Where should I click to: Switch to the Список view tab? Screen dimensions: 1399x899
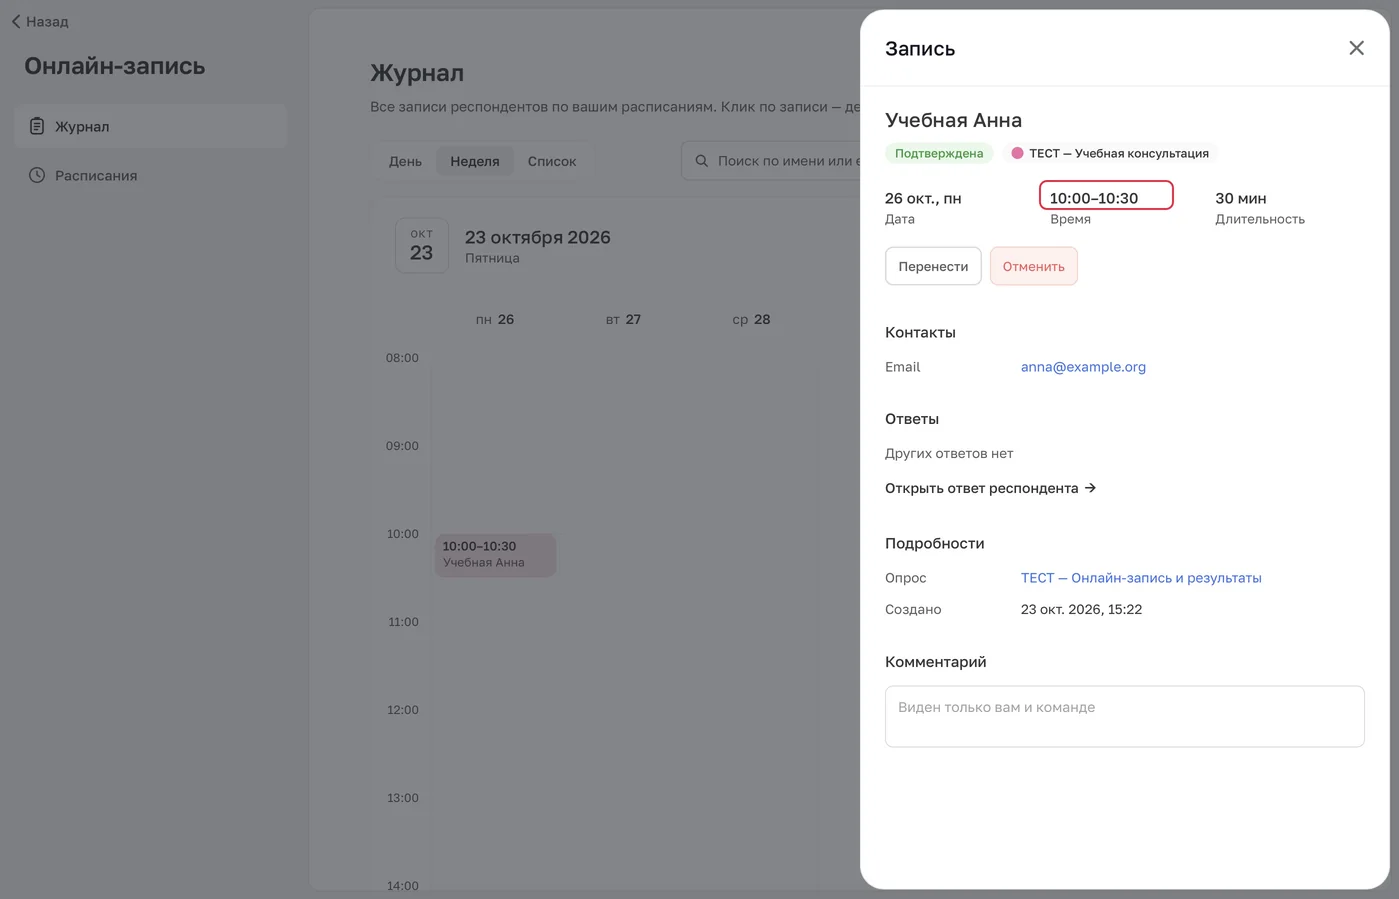click(x=552, y=161)
